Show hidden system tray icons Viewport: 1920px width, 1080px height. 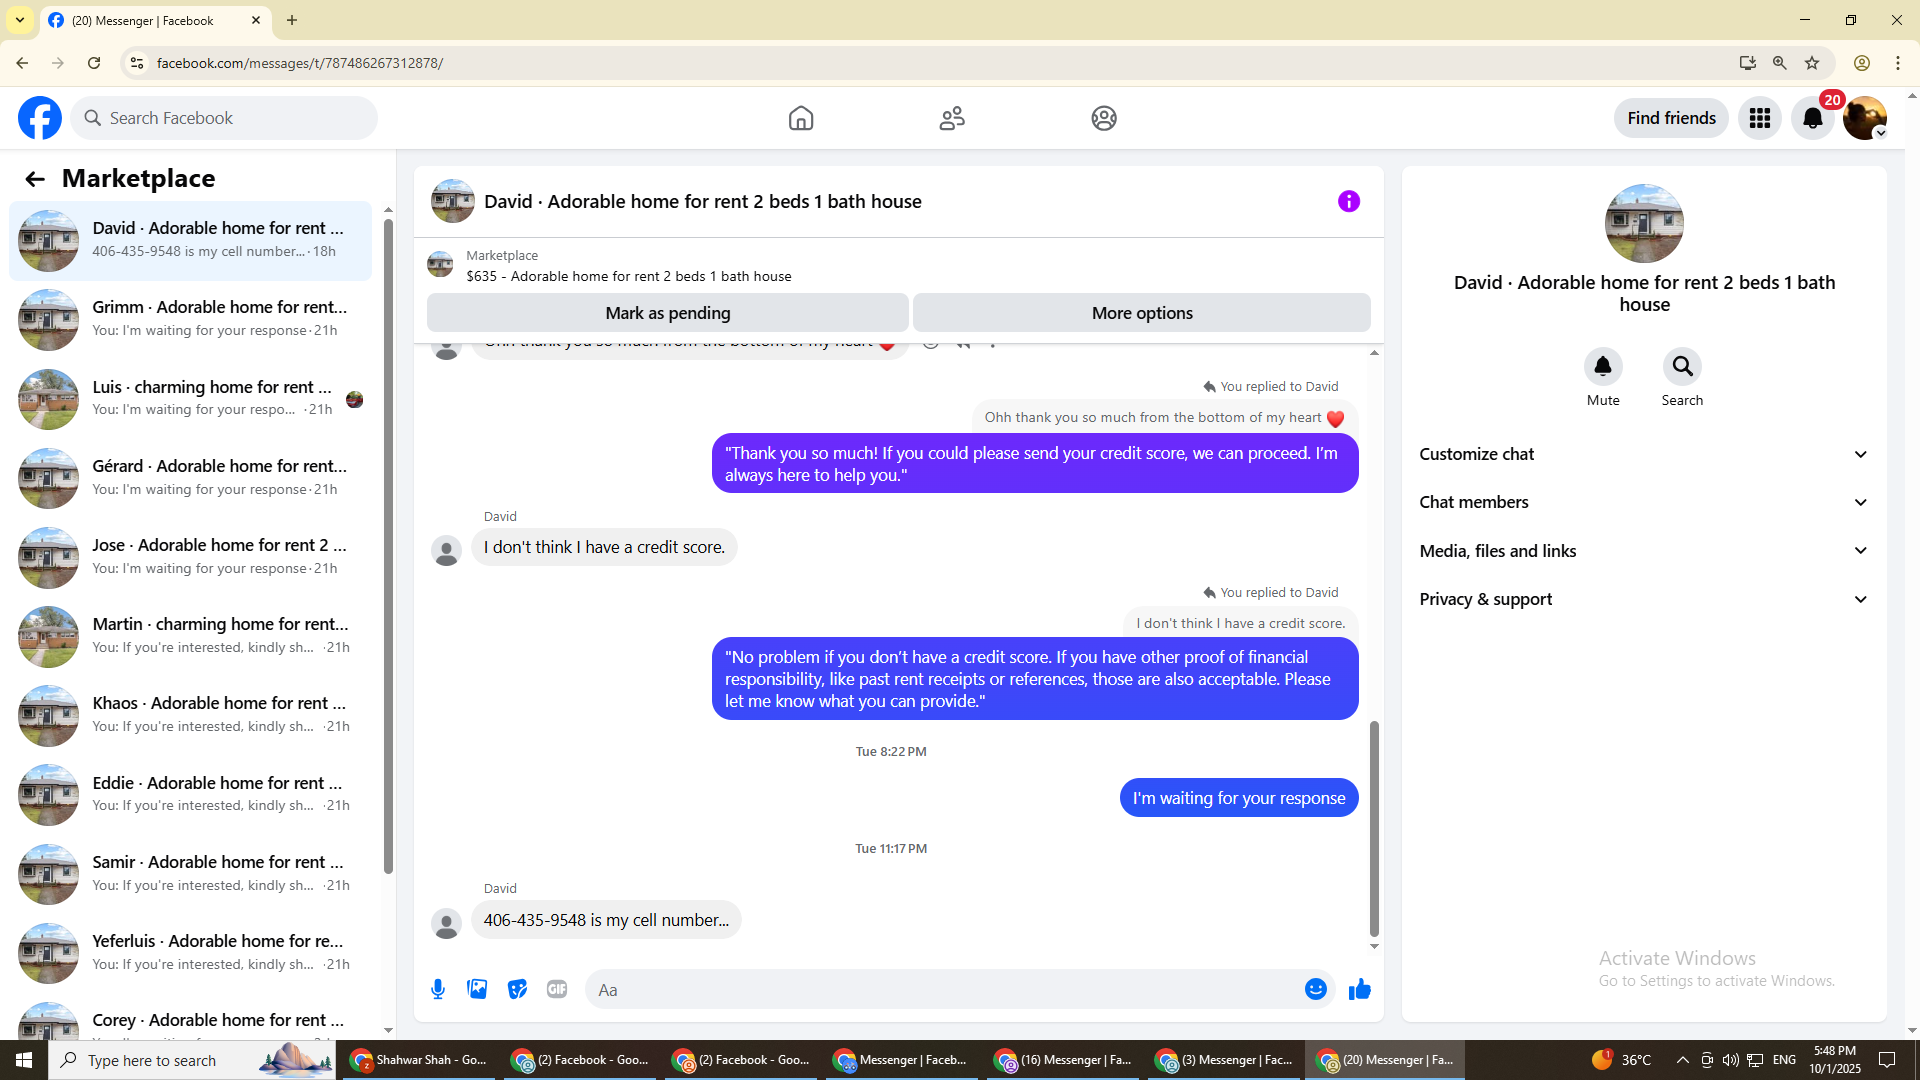[x=1682, y=1060]
